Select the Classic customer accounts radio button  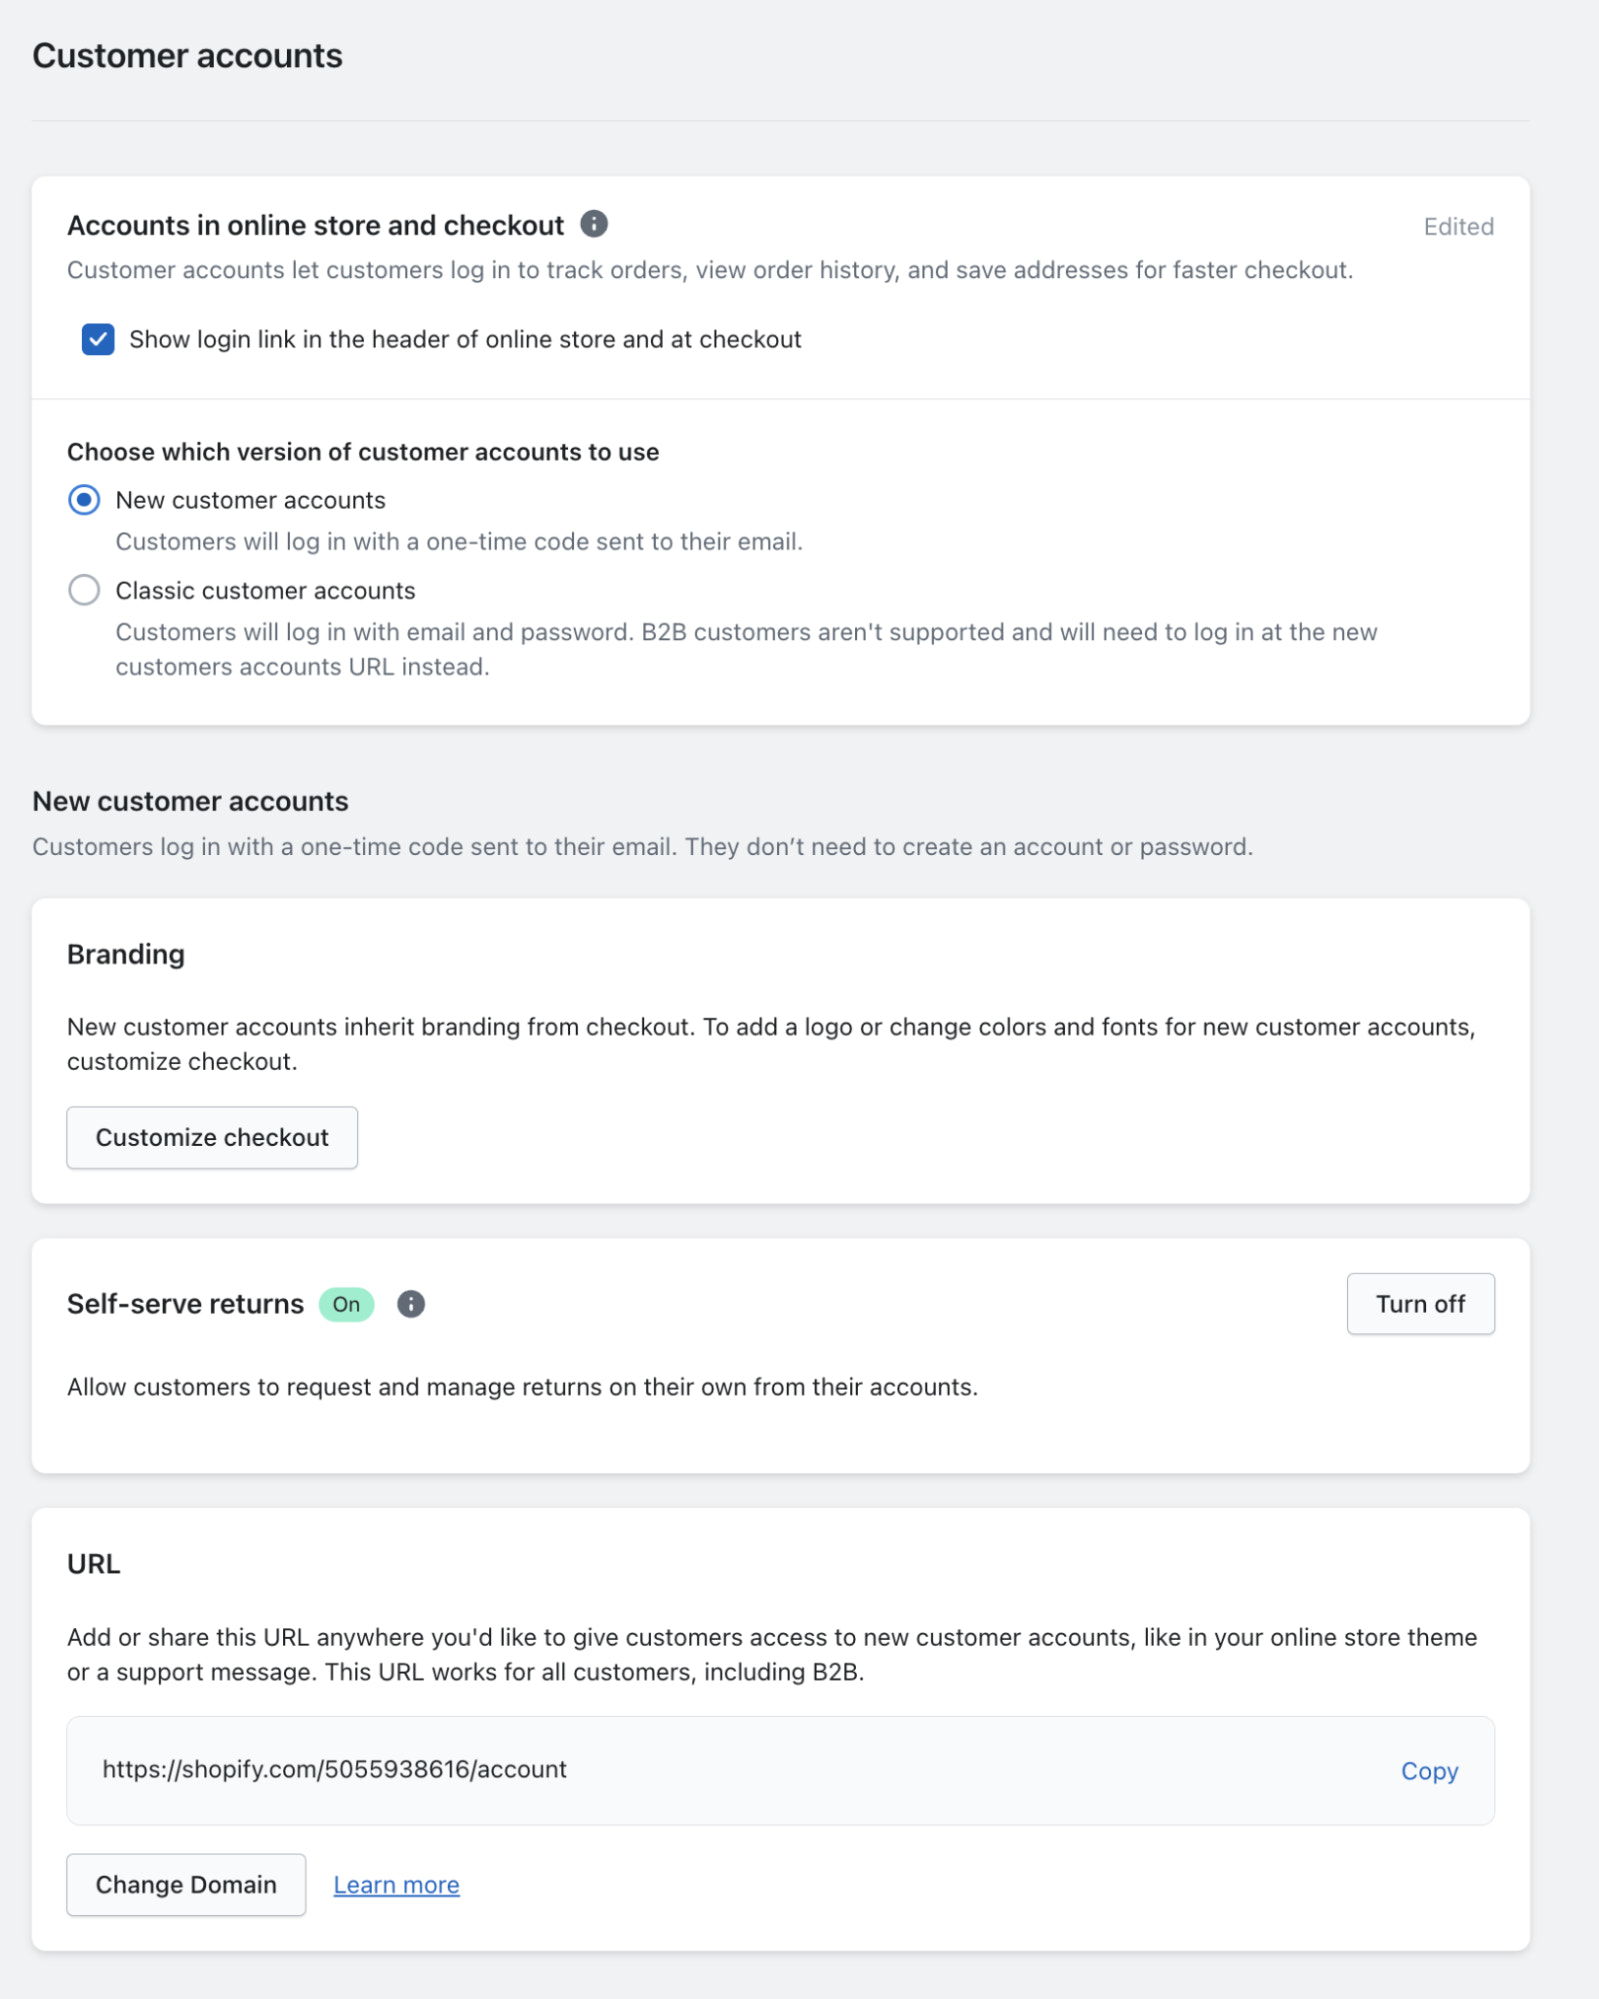[x=84, y=590]
